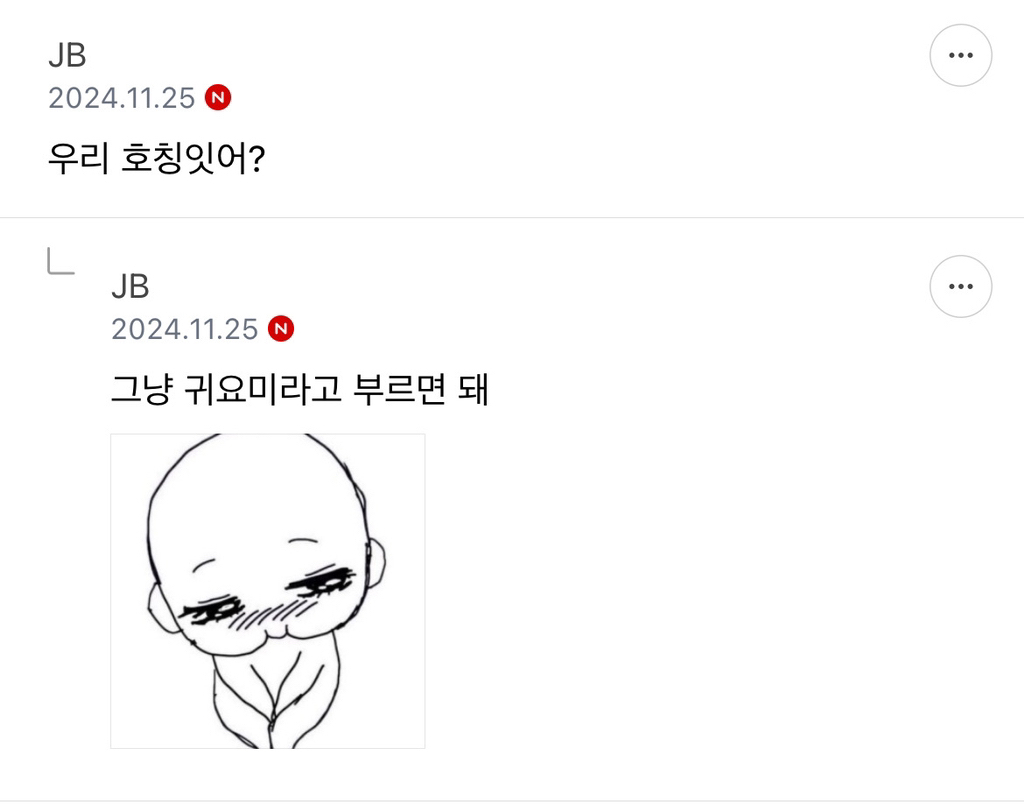Click the red N badge on the reply
Viewport: 1024px width, 804px height.
point(281,329)
